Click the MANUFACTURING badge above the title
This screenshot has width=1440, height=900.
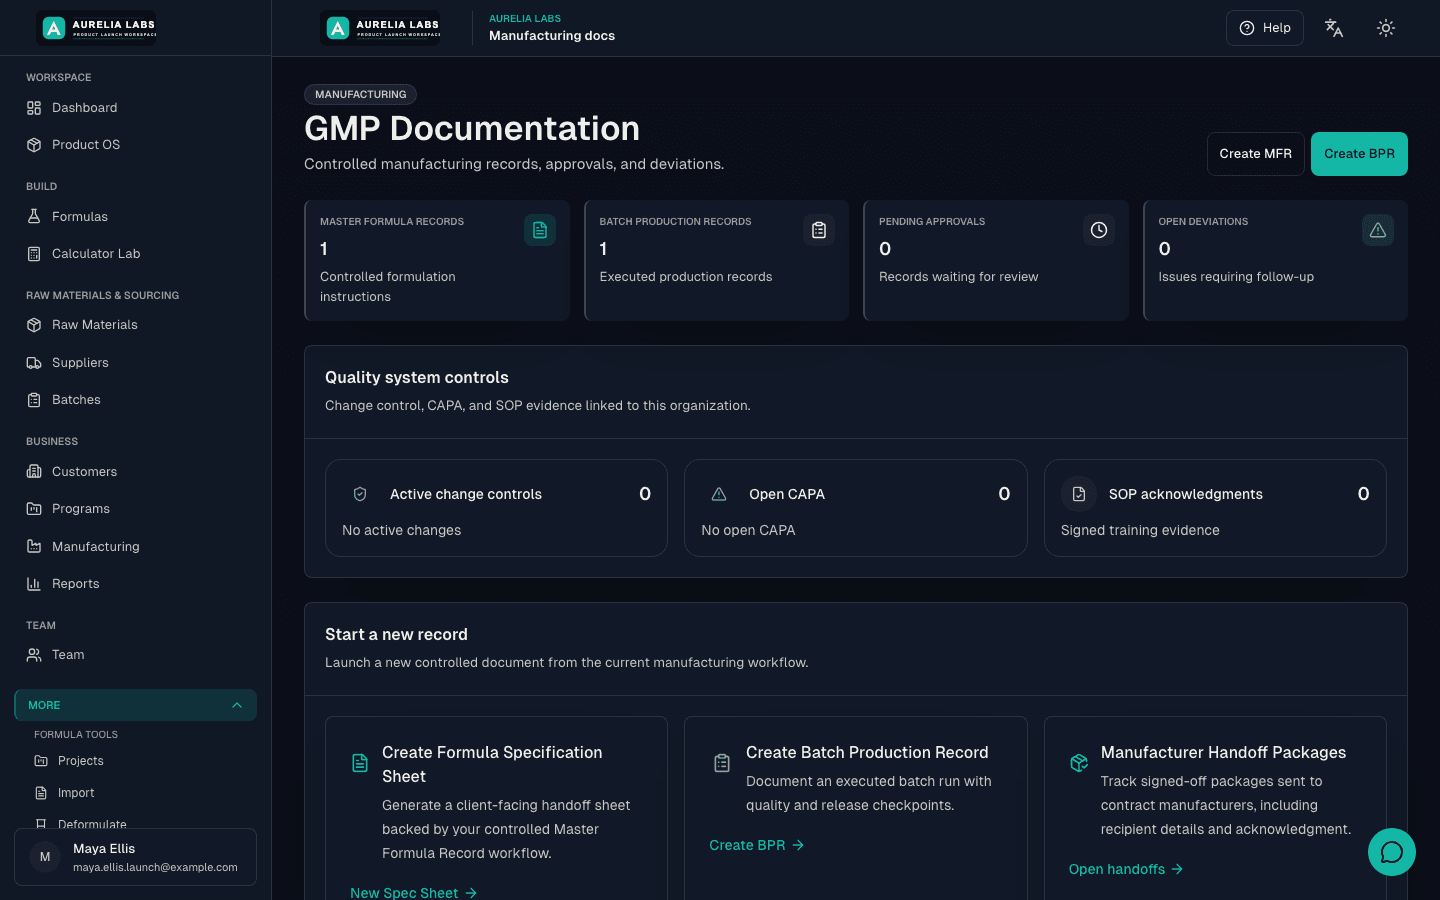[x=360, y=94]
